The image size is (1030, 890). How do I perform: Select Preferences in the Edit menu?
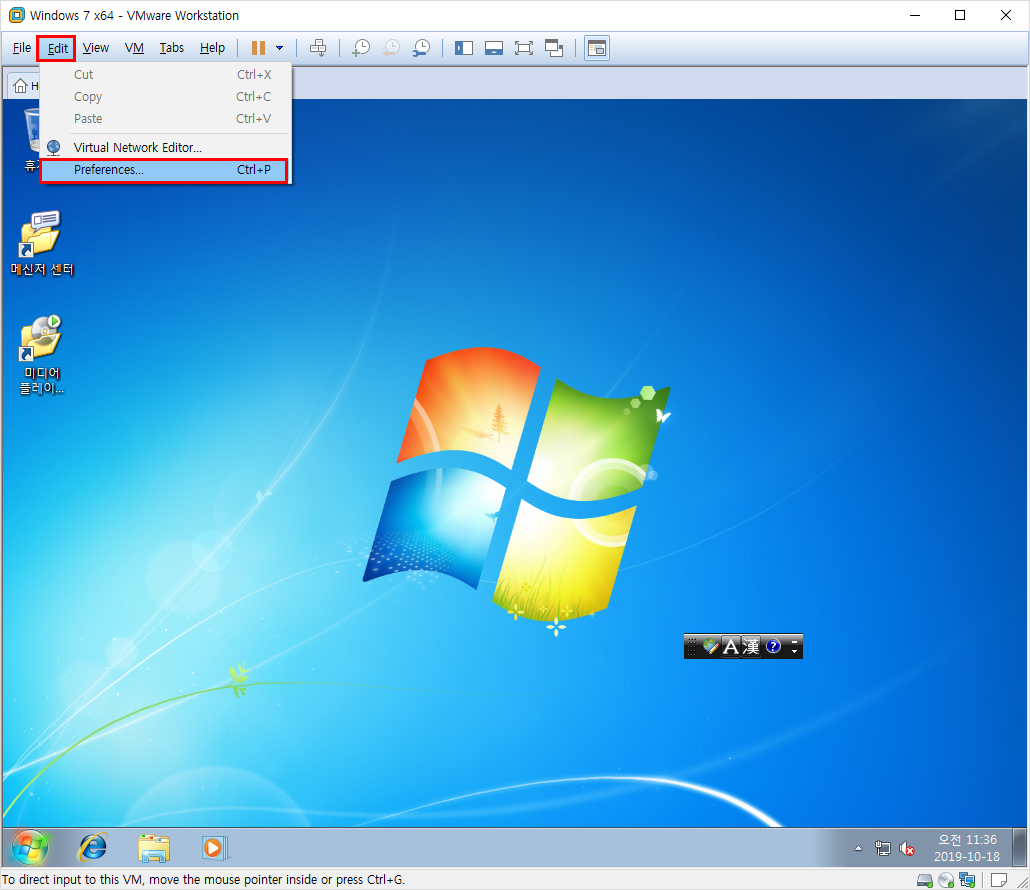(x=164, y=169)
